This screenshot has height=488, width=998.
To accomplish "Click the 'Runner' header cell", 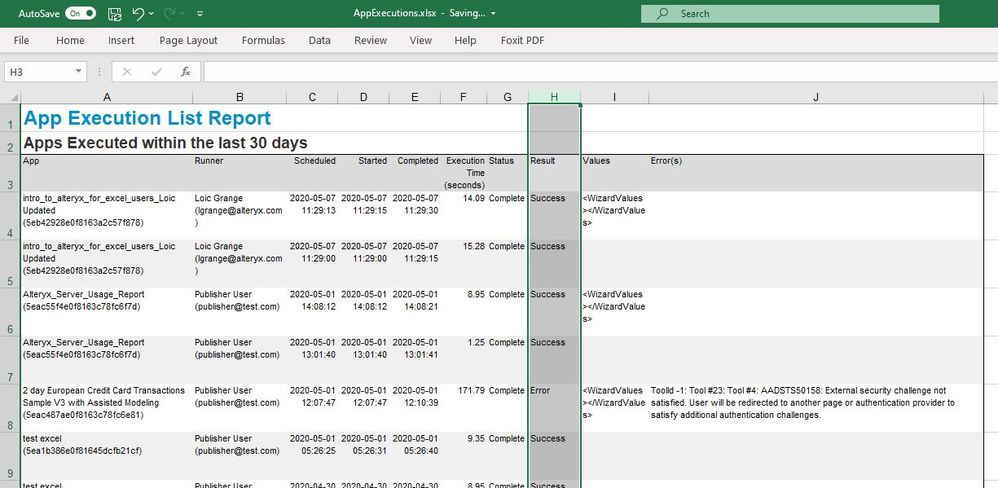I will pos(240,172).
